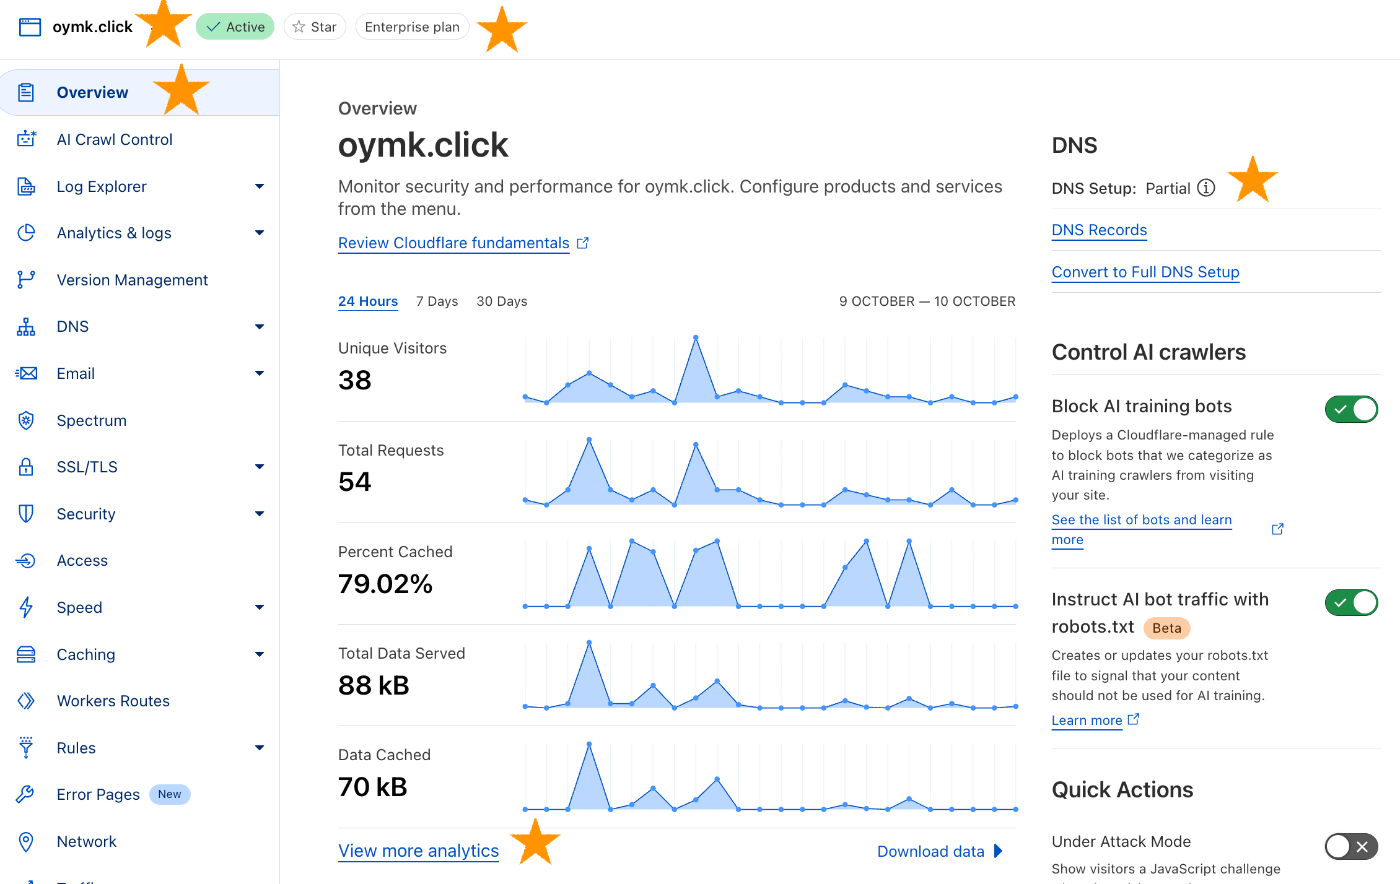
Task: Expand Analytics & logs dropdown arrow
Action: tap(259, 233)
